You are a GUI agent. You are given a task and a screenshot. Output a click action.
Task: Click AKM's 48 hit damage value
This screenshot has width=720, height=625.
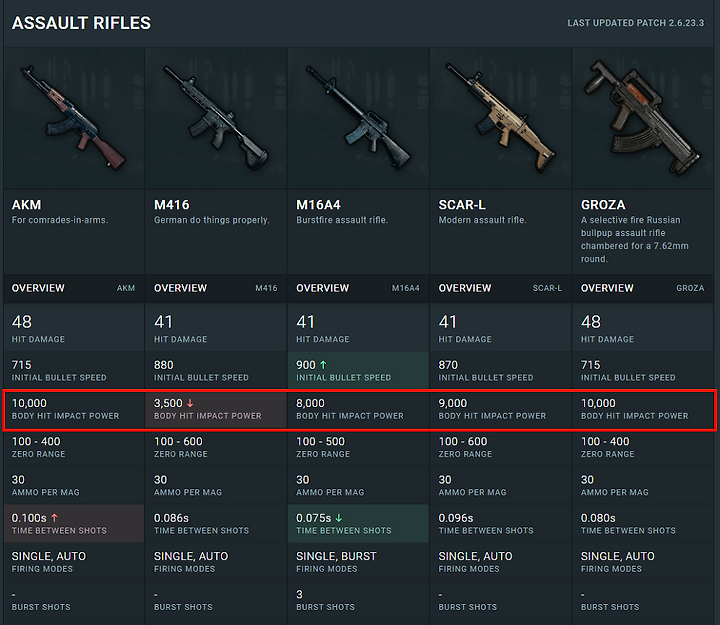pyautogui.click(x=22, y=322)
